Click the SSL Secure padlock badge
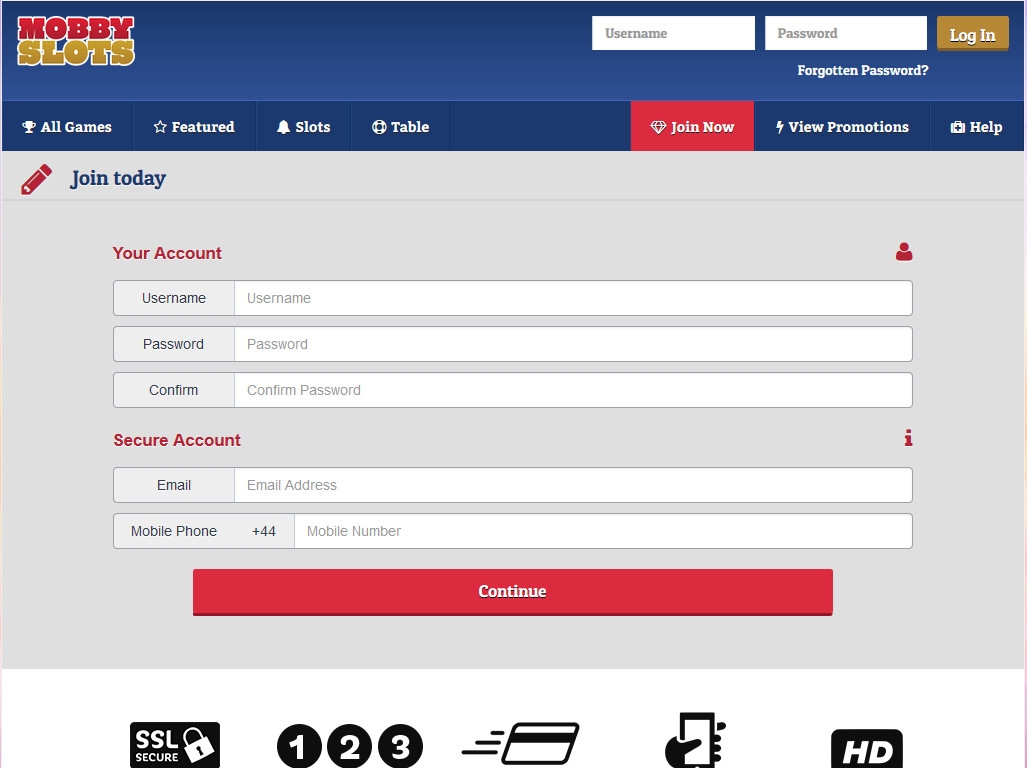This screenshot has width=1027, height=768. pyautogui.click(x=175, y=745)
